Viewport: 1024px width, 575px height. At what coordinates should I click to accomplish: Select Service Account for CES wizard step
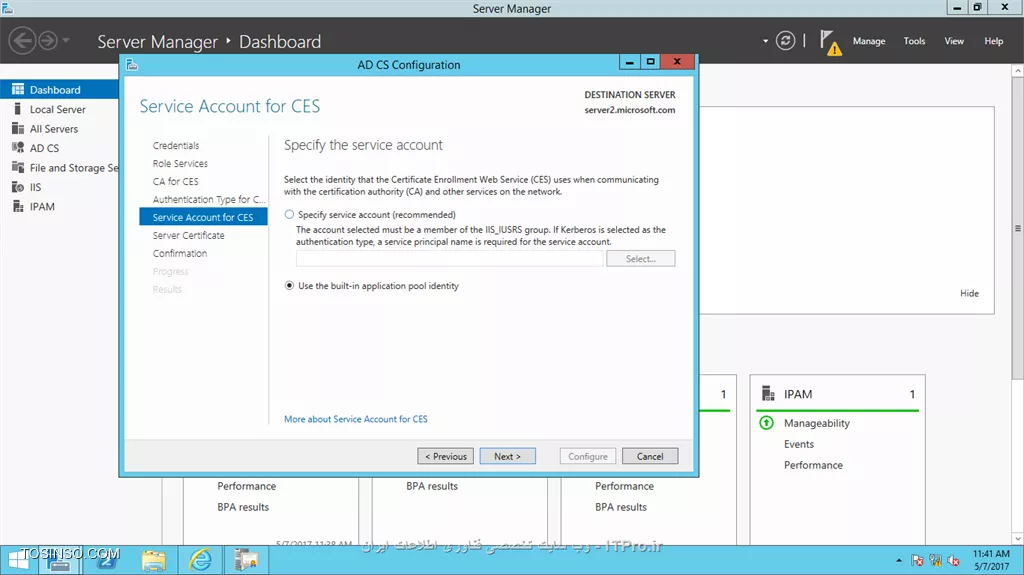(x=203, y=217)
